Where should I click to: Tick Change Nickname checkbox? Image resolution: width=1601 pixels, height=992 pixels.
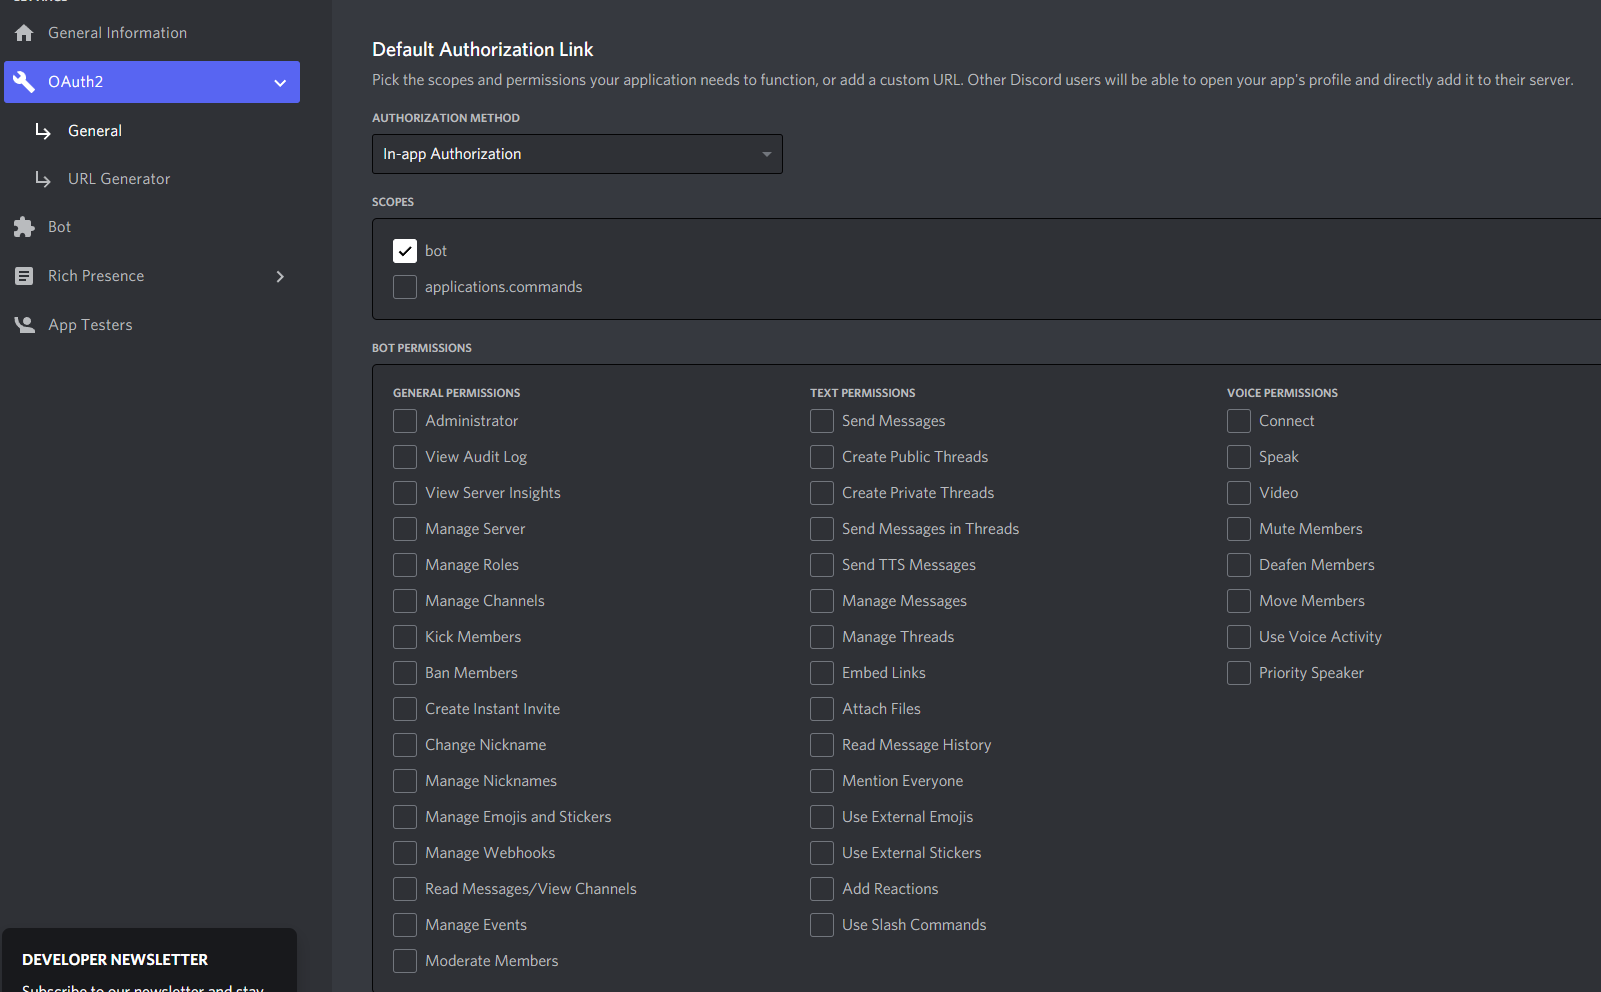(405, 745)
